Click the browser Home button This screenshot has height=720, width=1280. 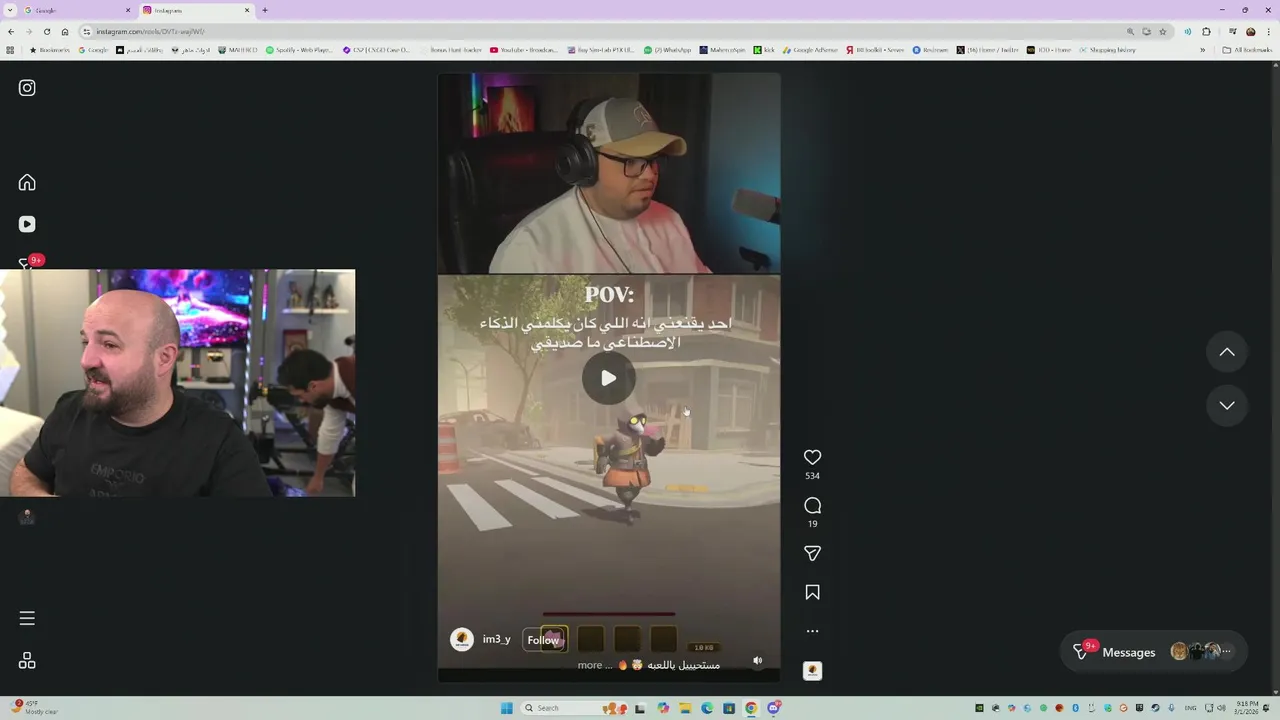(x=65, y=31)
